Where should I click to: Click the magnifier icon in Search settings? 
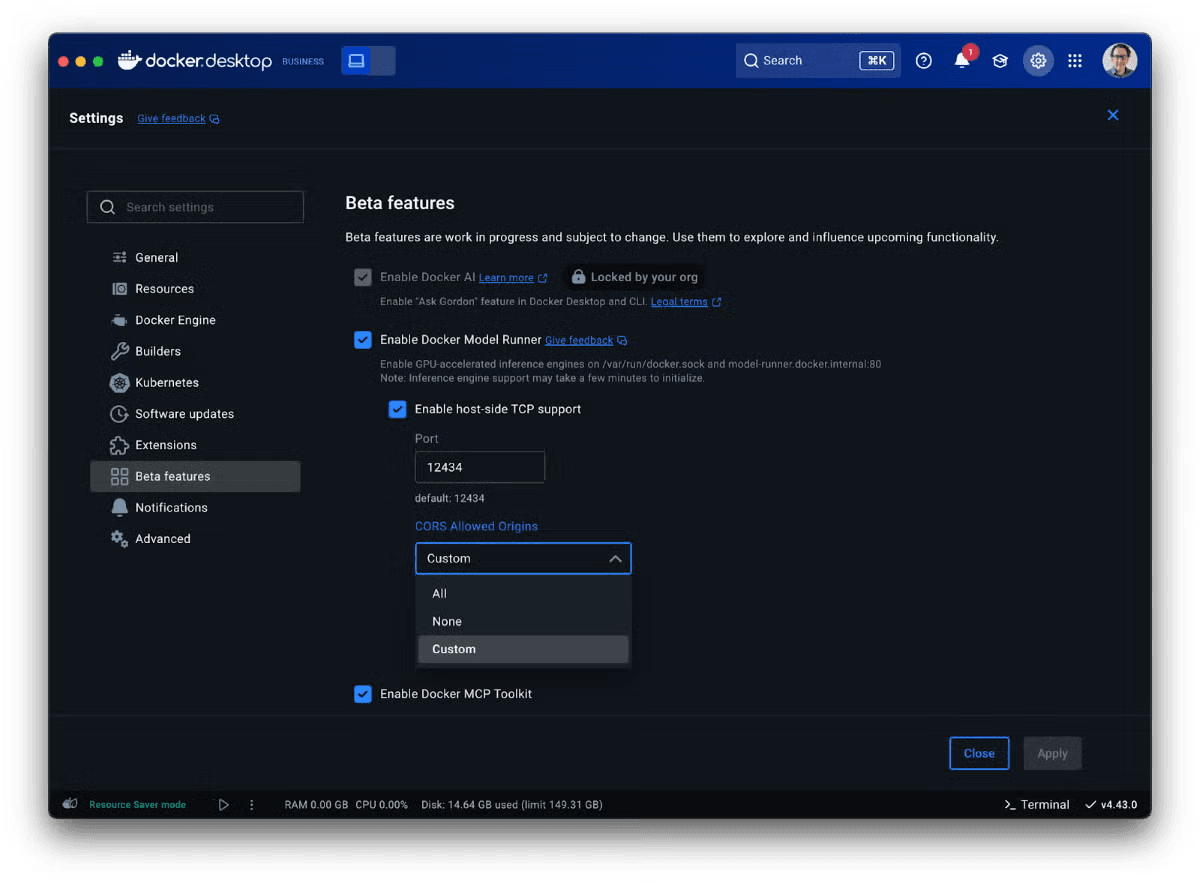(x=107, y=207)
